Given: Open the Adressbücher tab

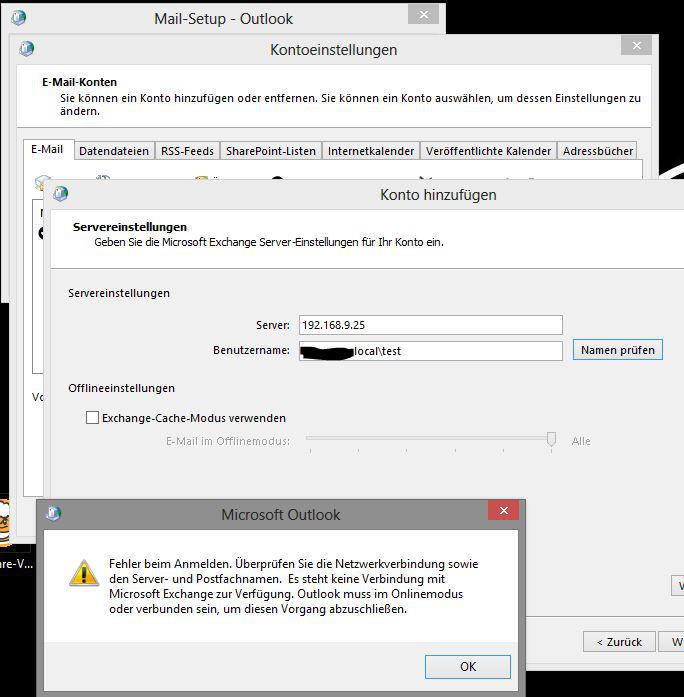Looking at the screenshot, I should 597,151.
